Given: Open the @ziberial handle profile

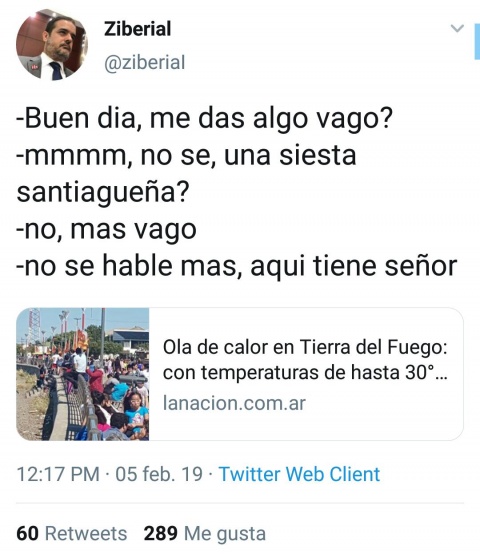Looking at the screenshot, I should (144, 63).
